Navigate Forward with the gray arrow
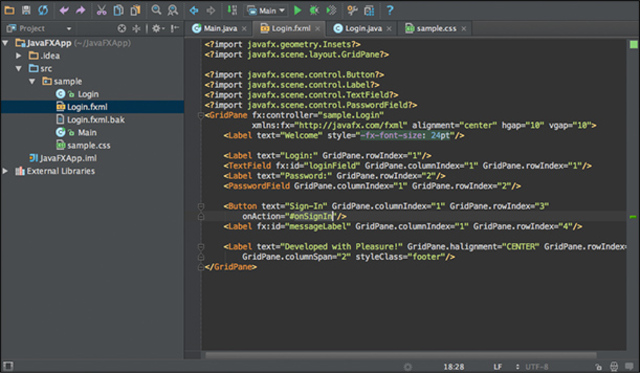This screenshot has width=640, height=373. coord(211,10)
